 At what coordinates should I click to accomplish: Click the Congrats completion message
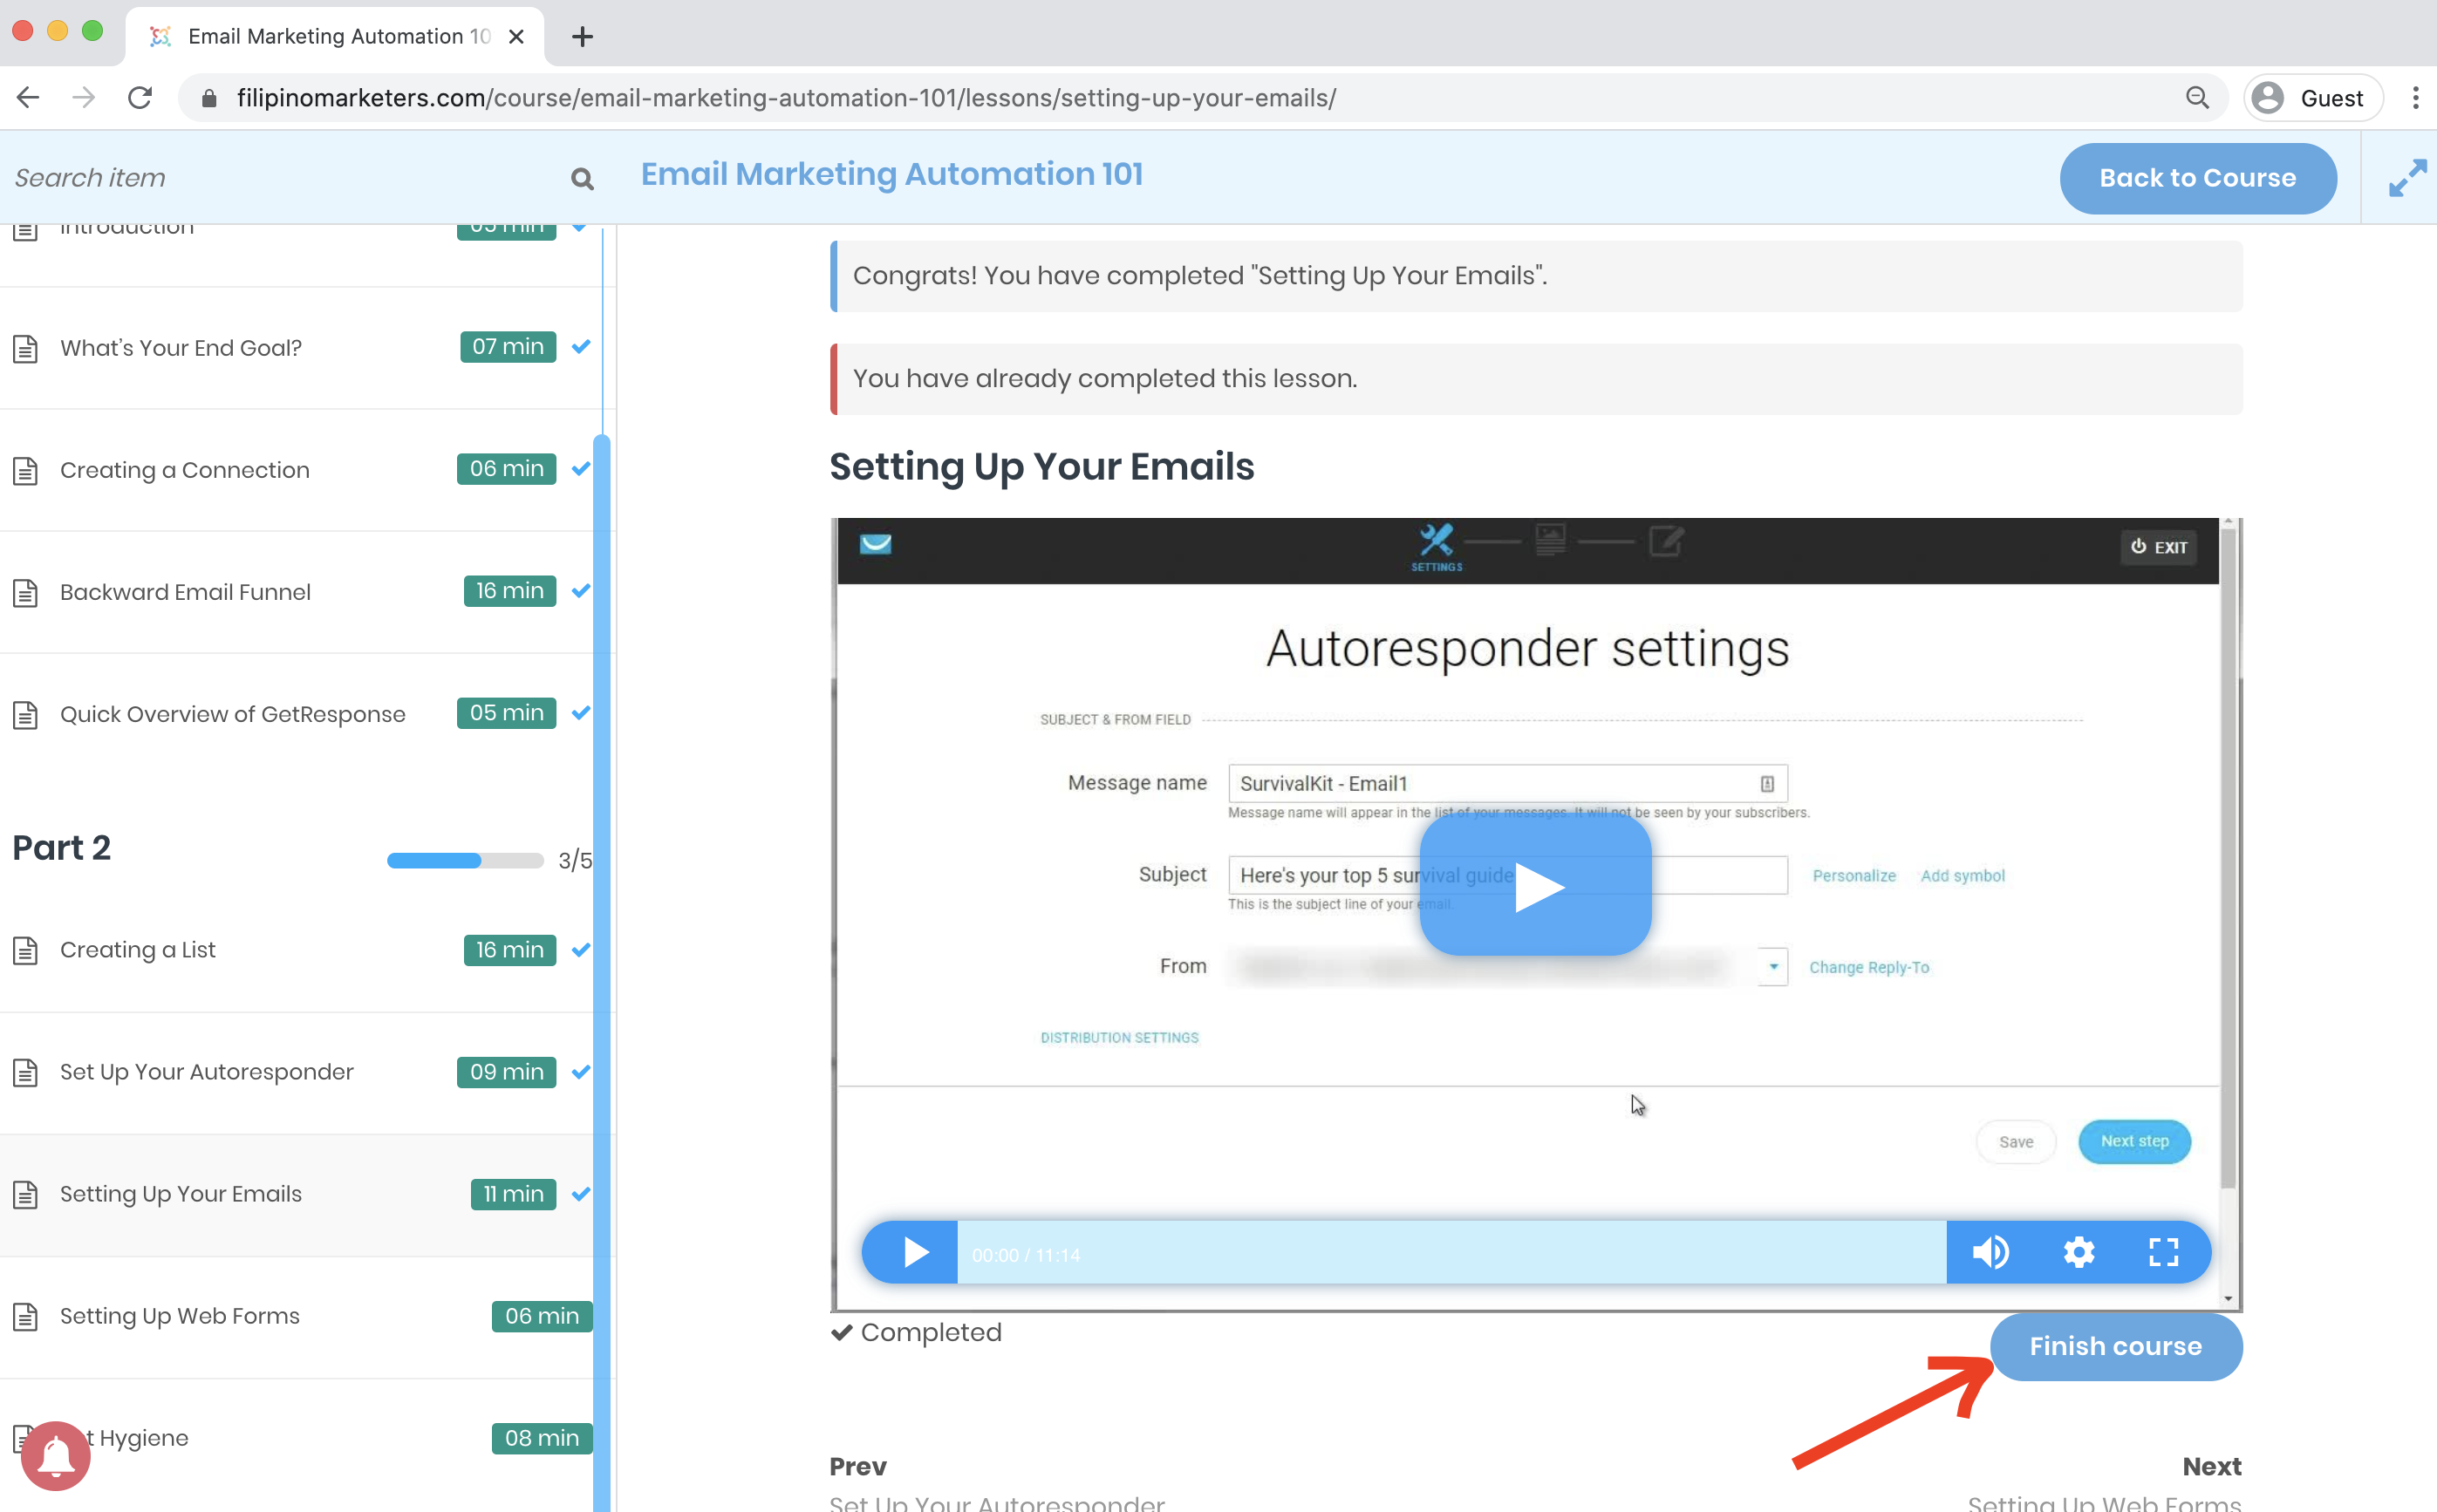1536,276
